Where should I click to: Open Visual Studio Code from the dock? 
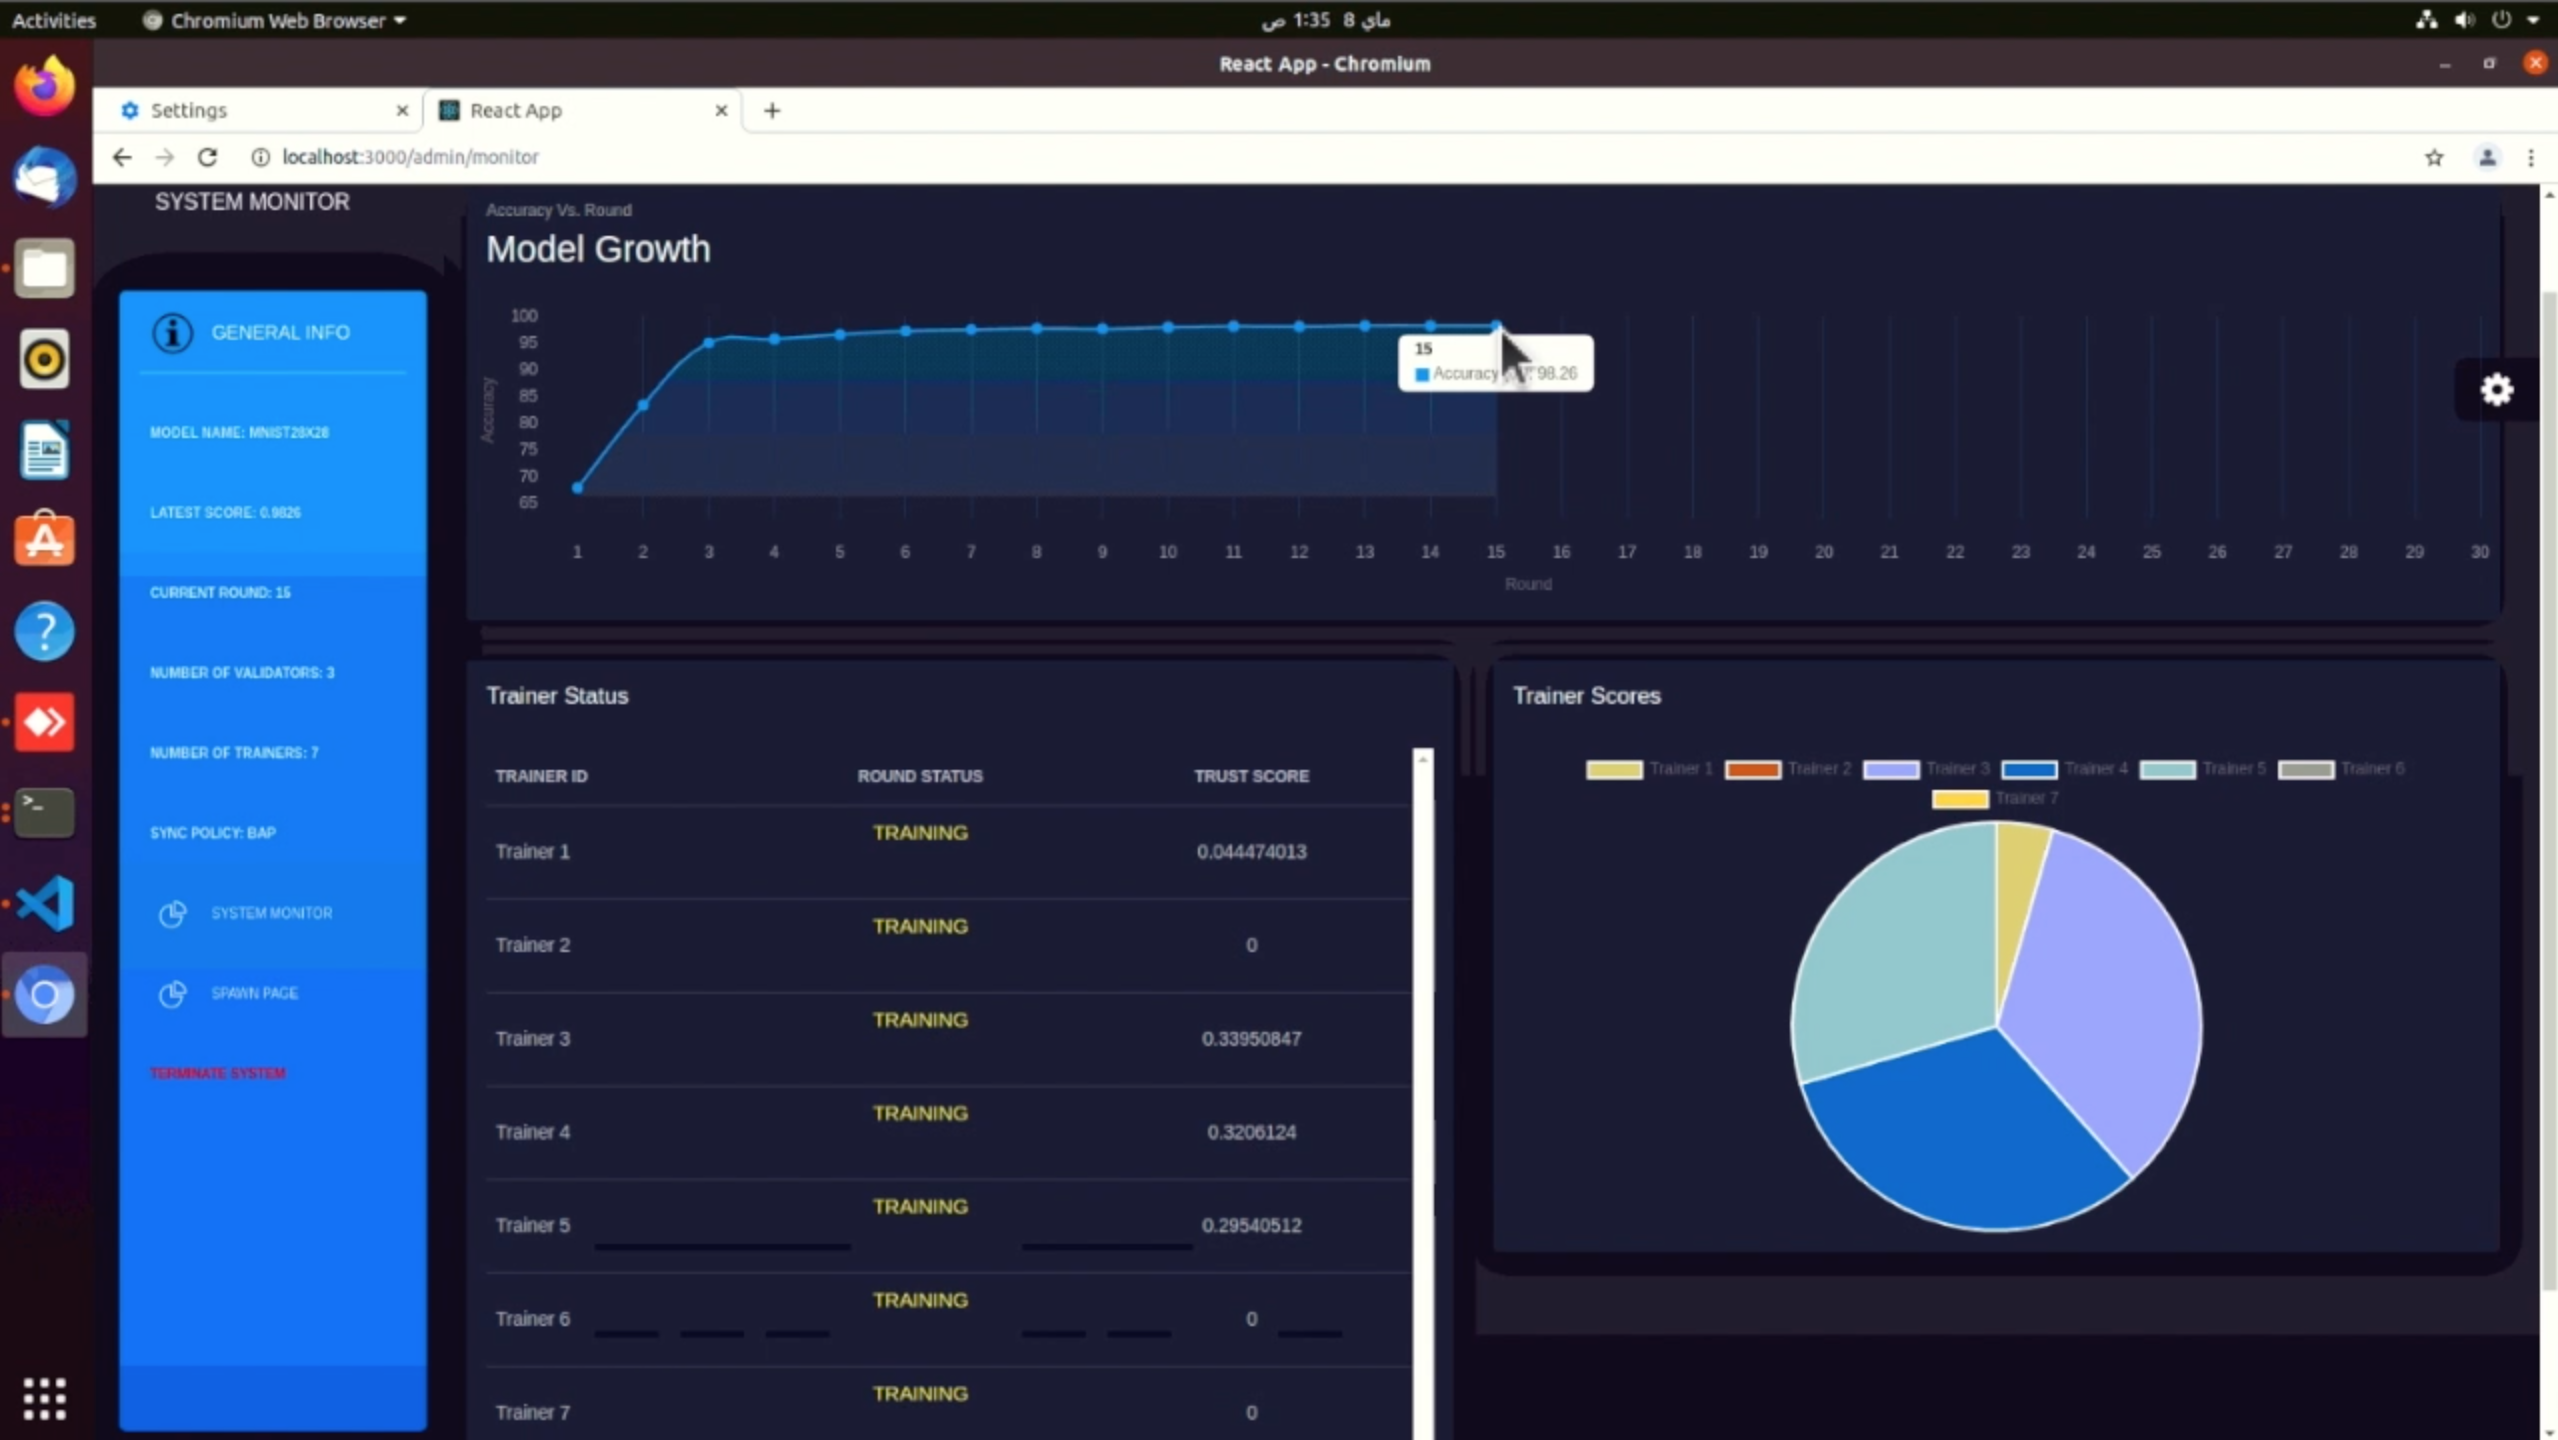click(44, 903)
